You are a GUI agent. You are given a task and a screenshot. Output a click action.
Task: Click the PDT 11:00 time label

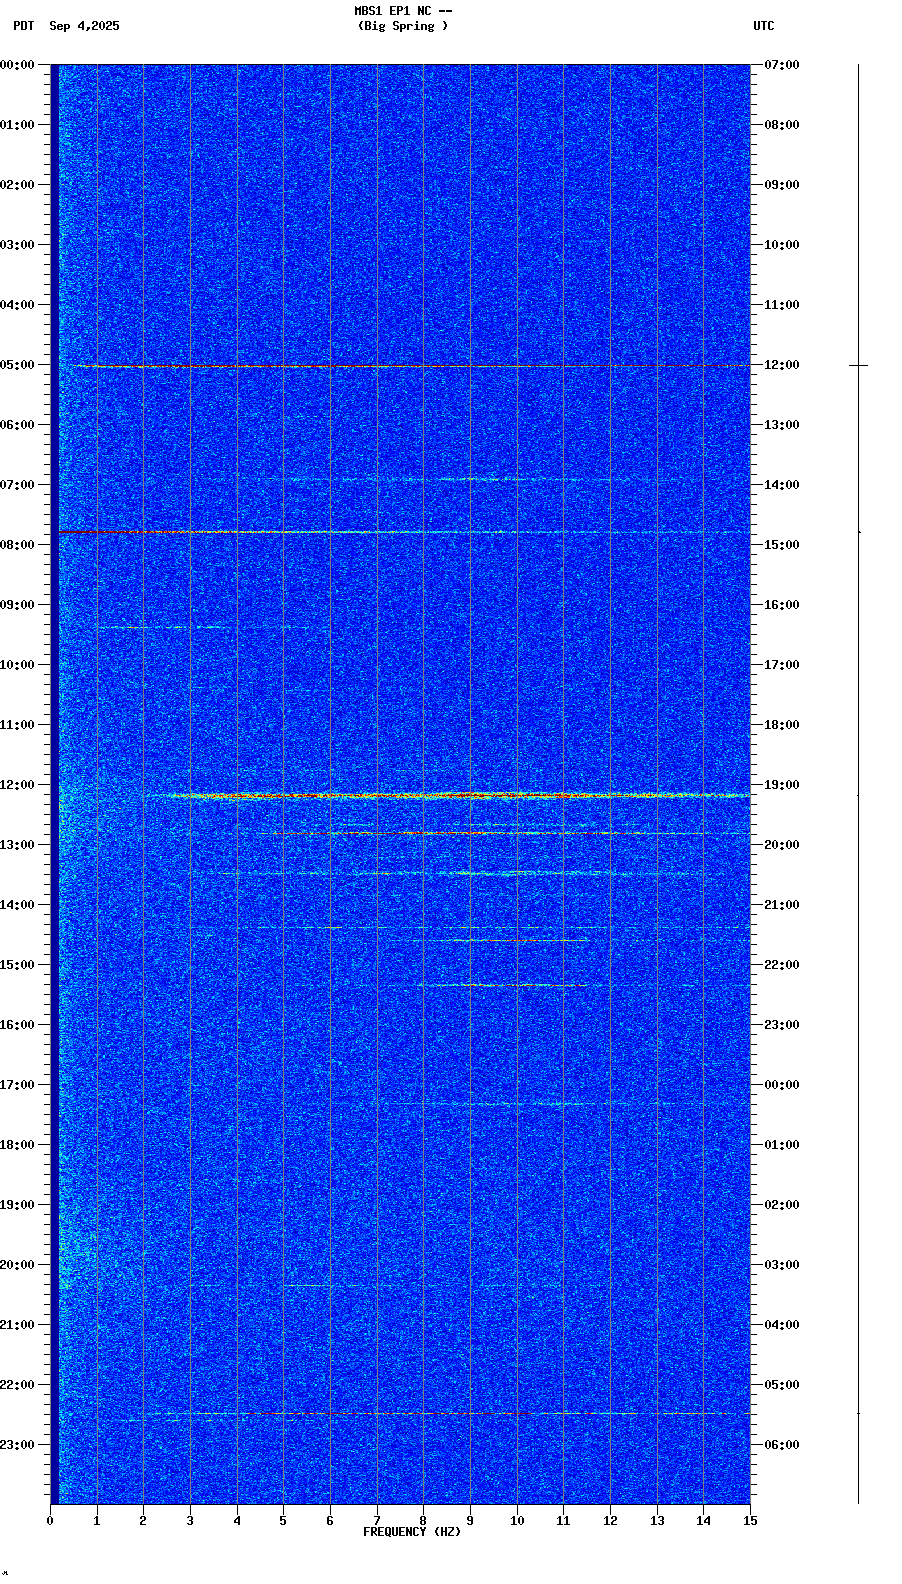[17, 725]
